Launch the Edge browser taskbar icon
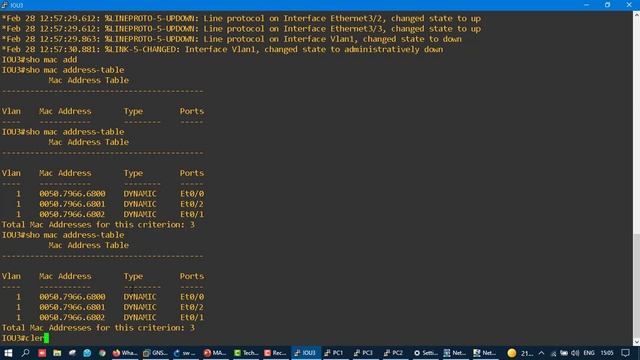Viewport: 640px width, 360px height. point(87,353)
